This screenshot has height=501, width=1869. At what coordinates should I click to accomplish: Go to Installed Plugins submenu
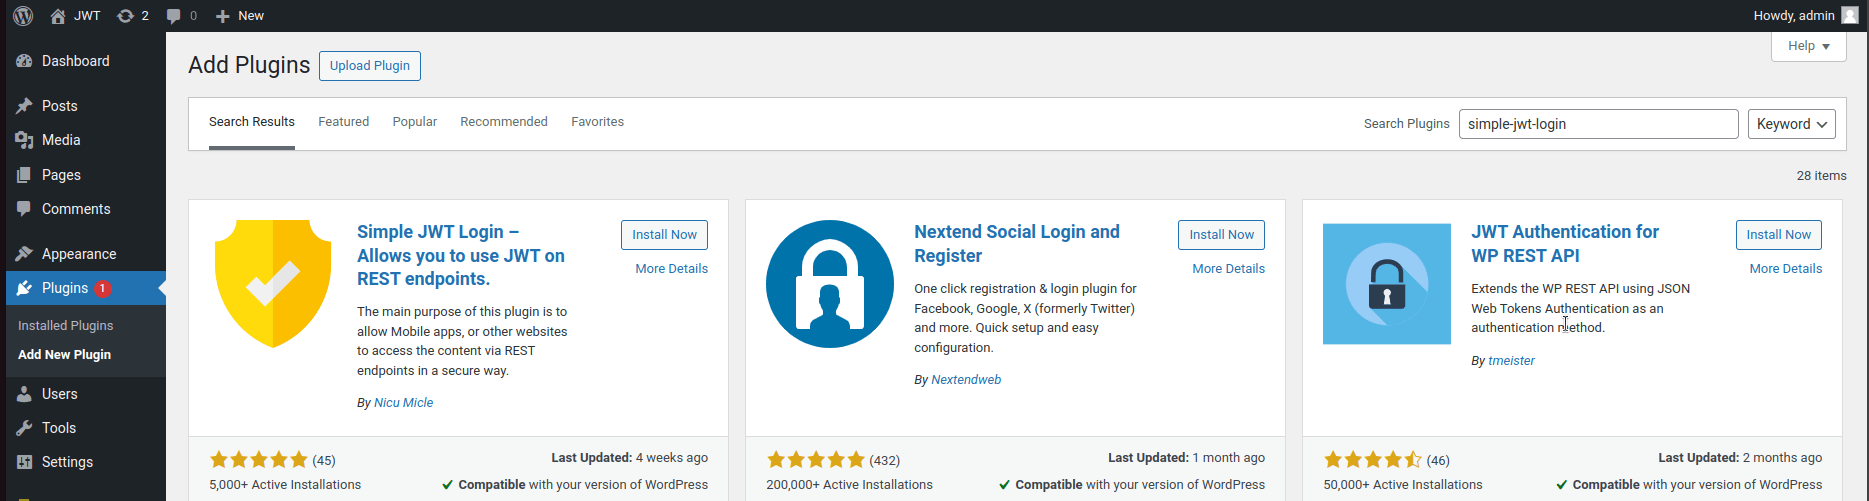[66, 326]
